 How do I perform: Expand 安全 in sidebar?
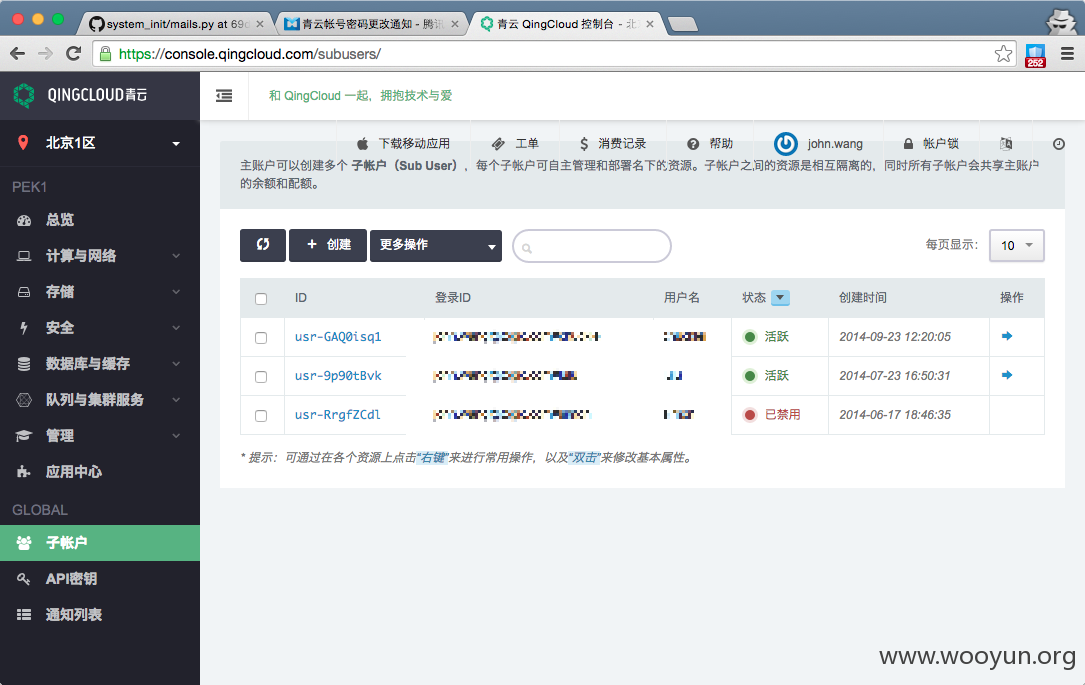(100, 328)
